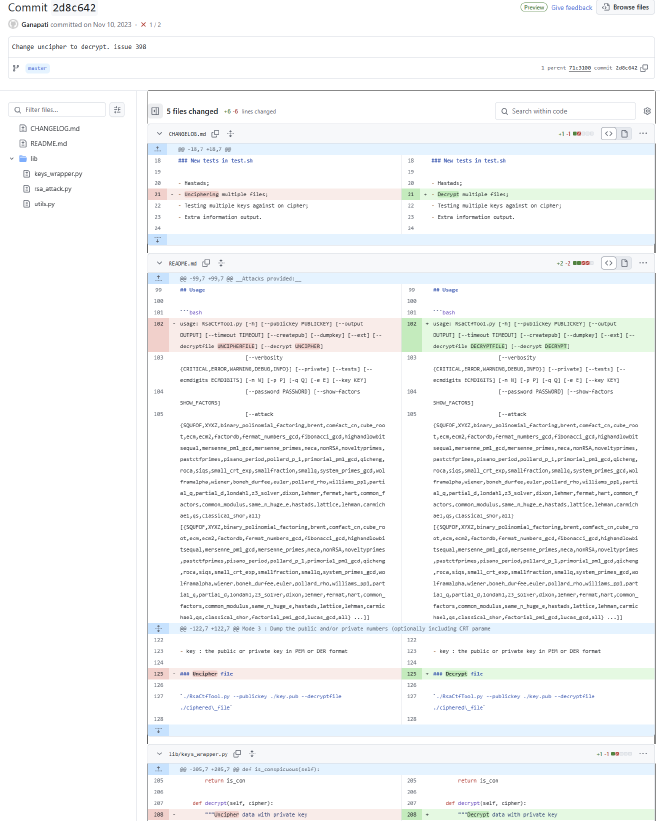The image size is (660, 821).
Task: Collapse the README.md diff section
Action: 158,263
